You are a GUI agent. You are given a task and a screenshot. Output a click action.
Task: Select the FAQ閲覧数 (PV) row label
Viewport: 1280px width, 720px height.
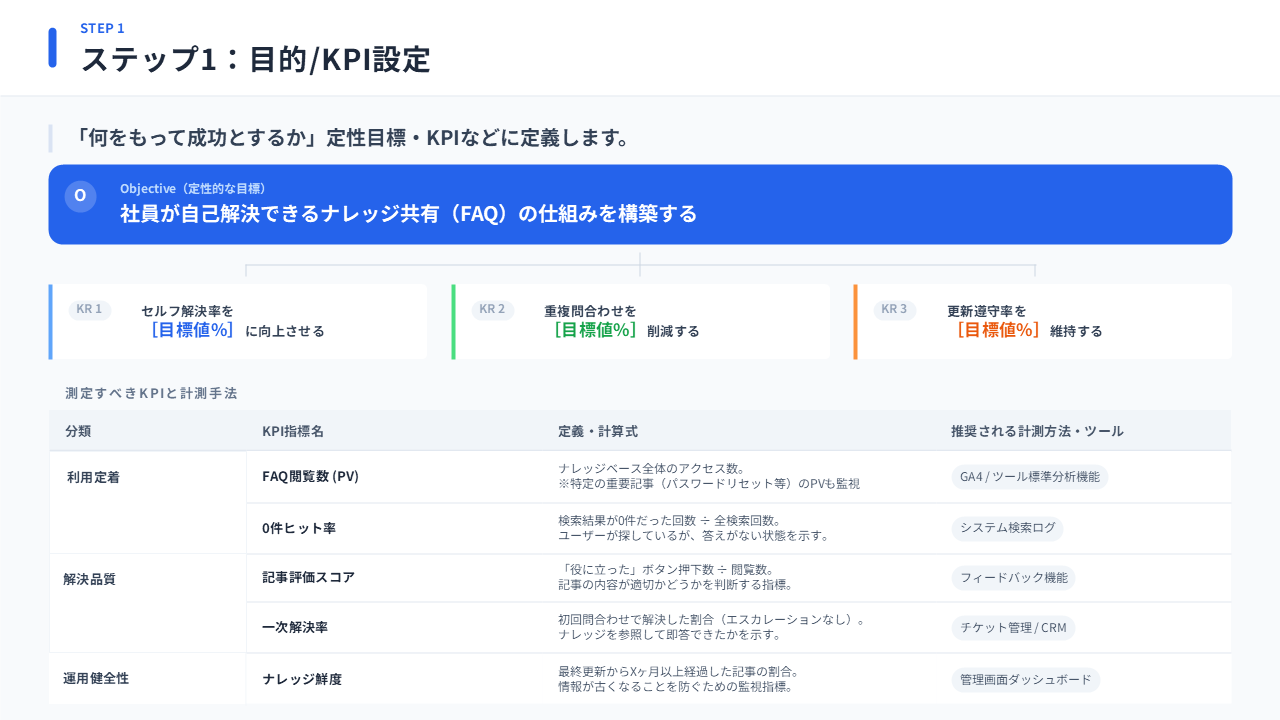[x=310, y=477]
